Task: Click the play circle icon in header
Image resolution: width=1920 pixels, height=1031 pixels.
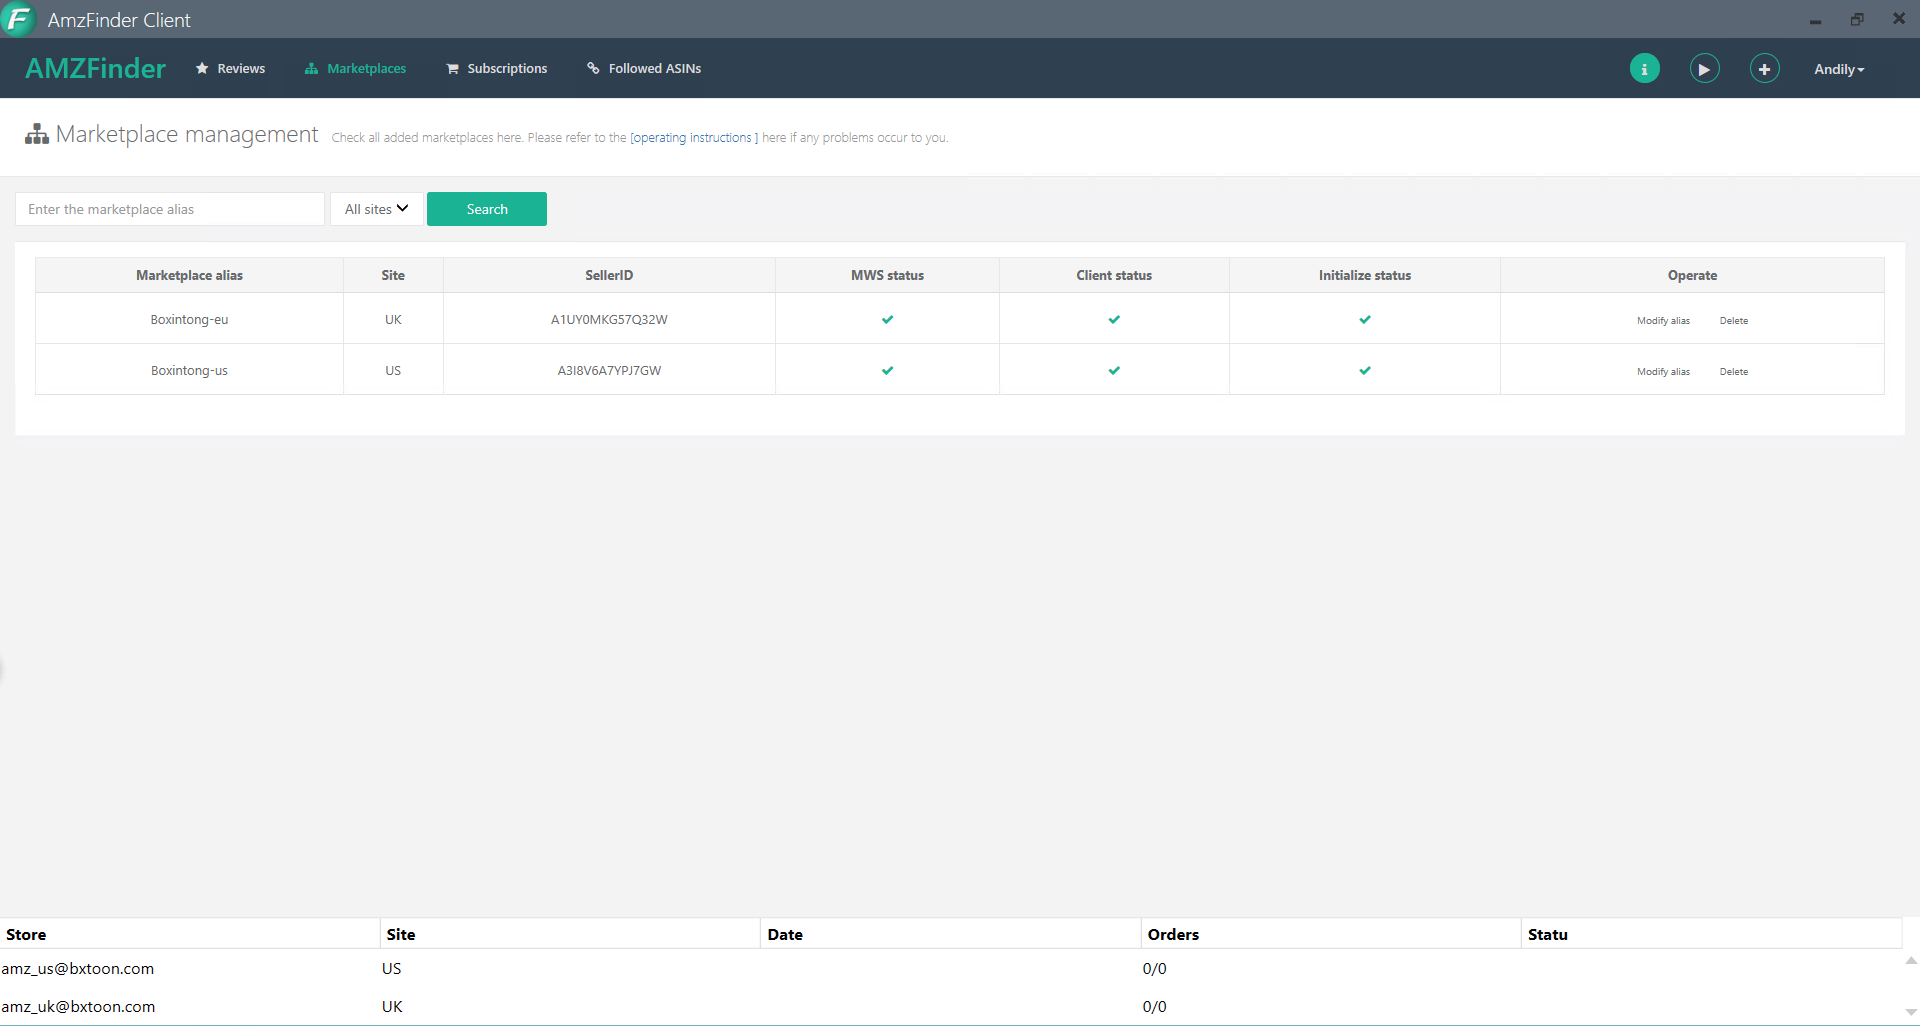Action: point(1704,69)
